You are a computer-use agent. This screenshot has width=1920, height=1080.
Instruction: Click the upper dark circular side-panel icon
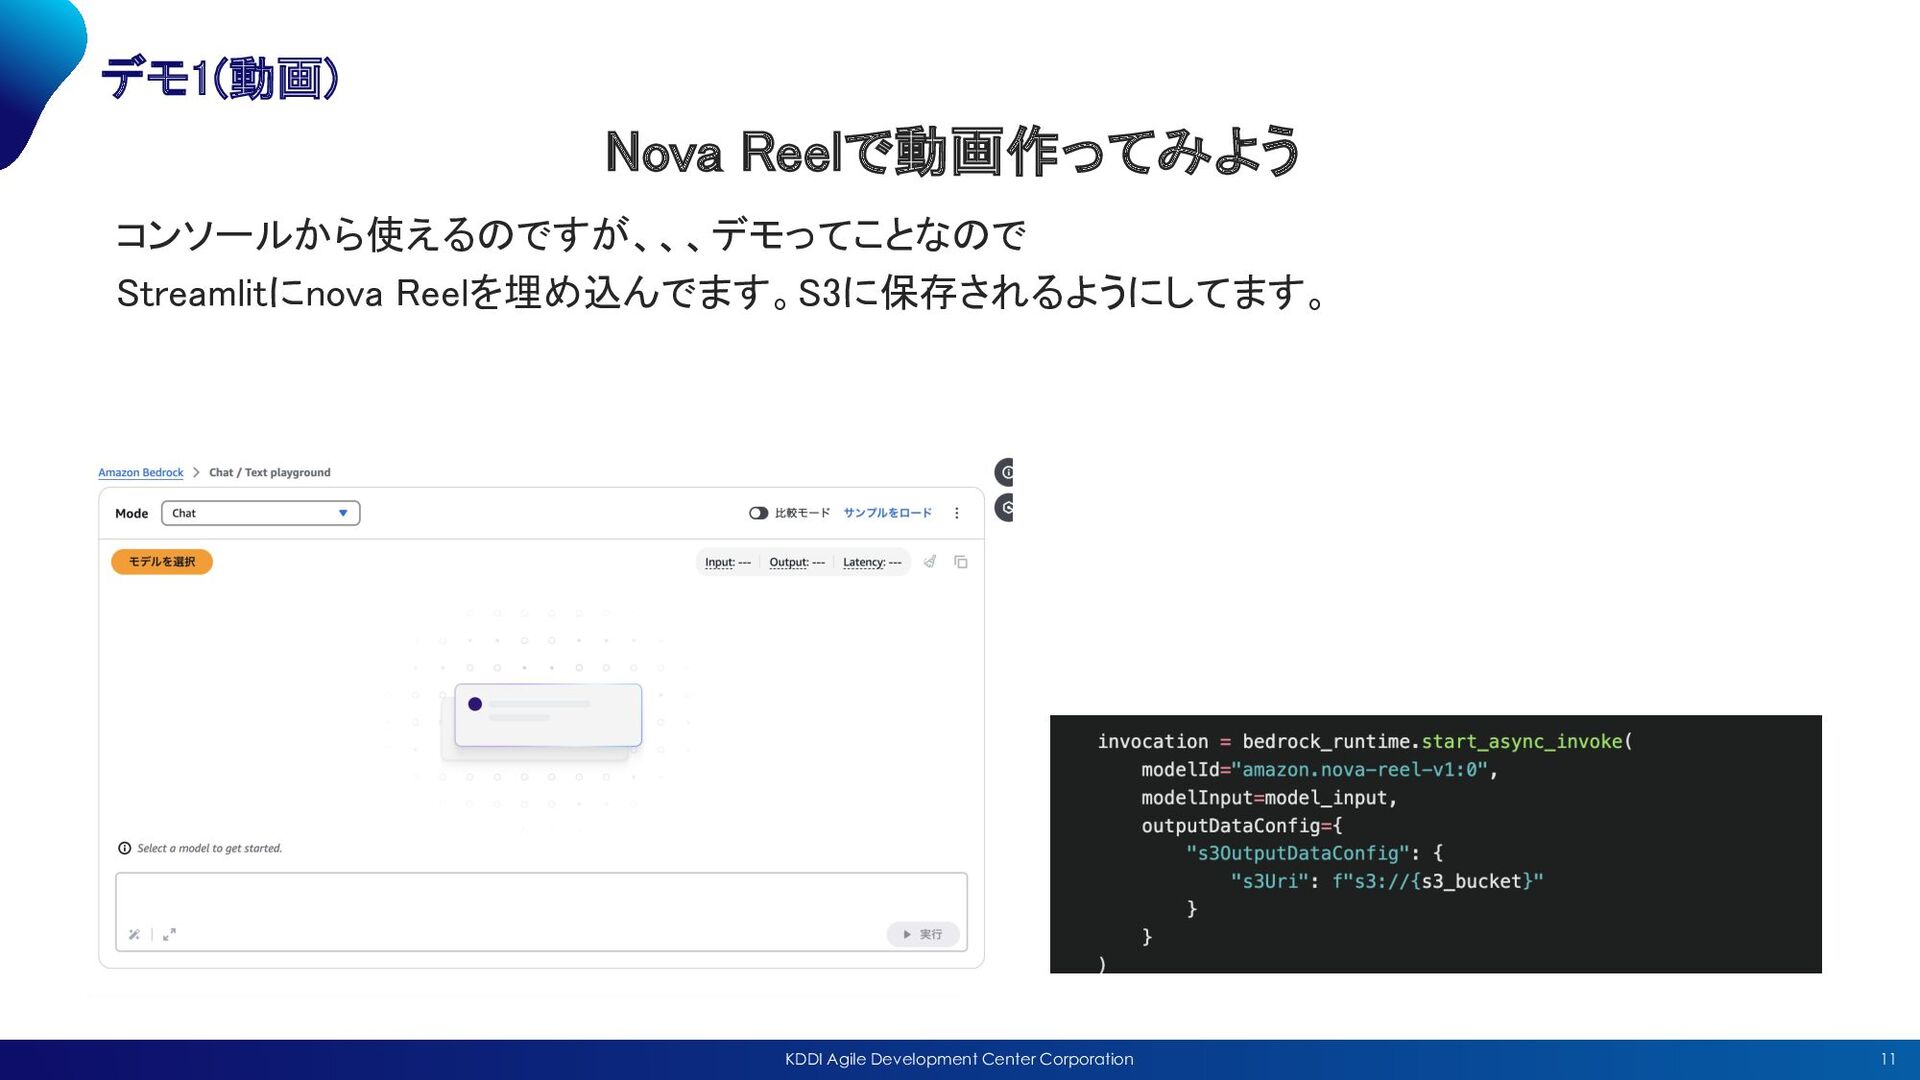[1005, 472]
